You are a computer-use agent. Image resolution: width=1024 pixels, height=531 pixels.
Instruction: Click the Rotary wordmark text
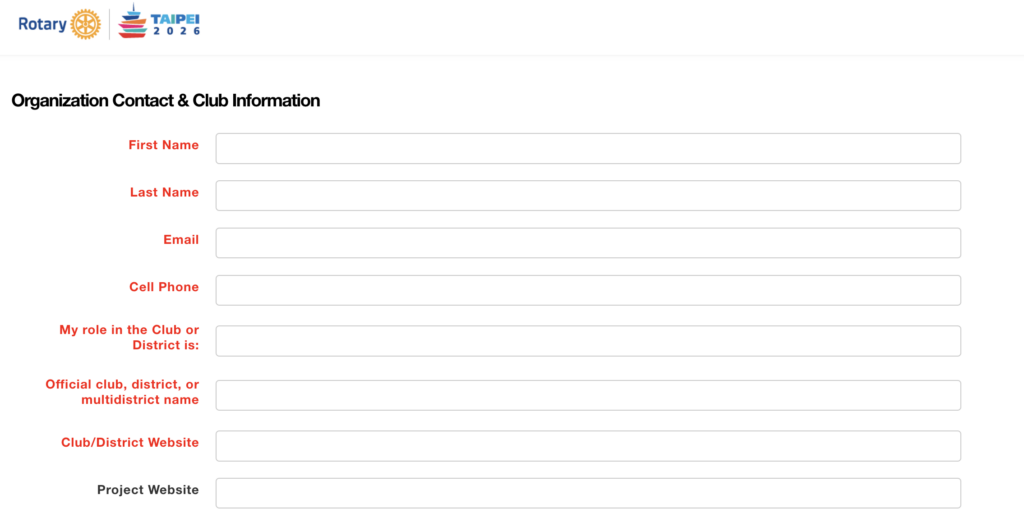[42, 24]
